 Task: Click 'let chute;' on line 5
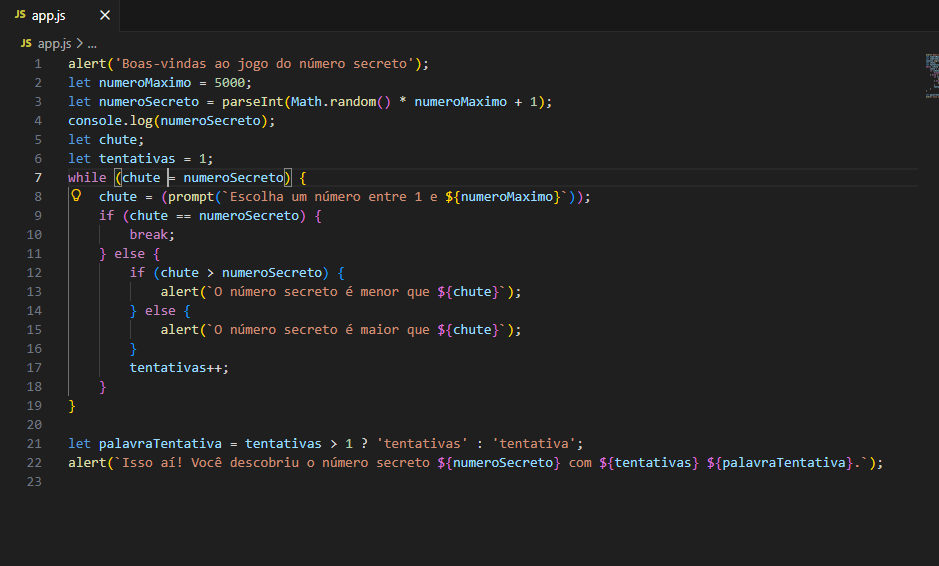tap(106, 140)
